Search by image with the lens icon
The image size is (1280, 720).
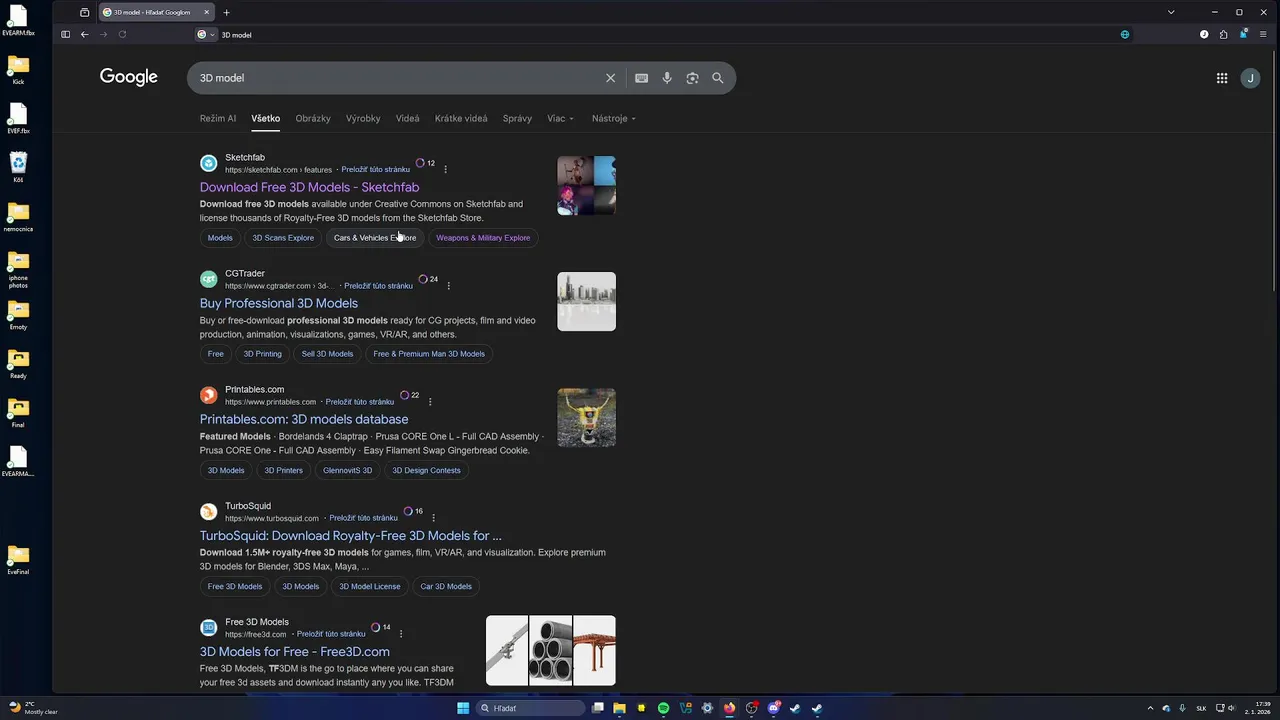click(x=692, y=78)
